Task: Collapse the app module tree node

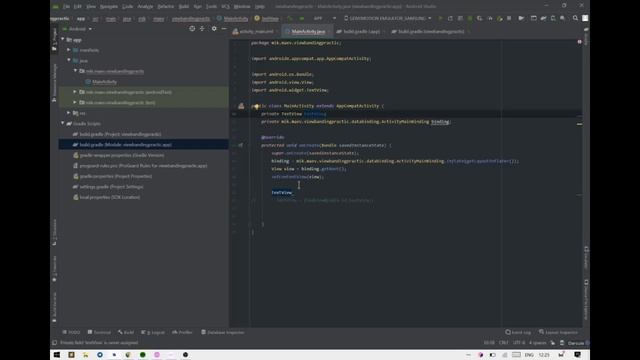Action: click(x=63, y=40)
